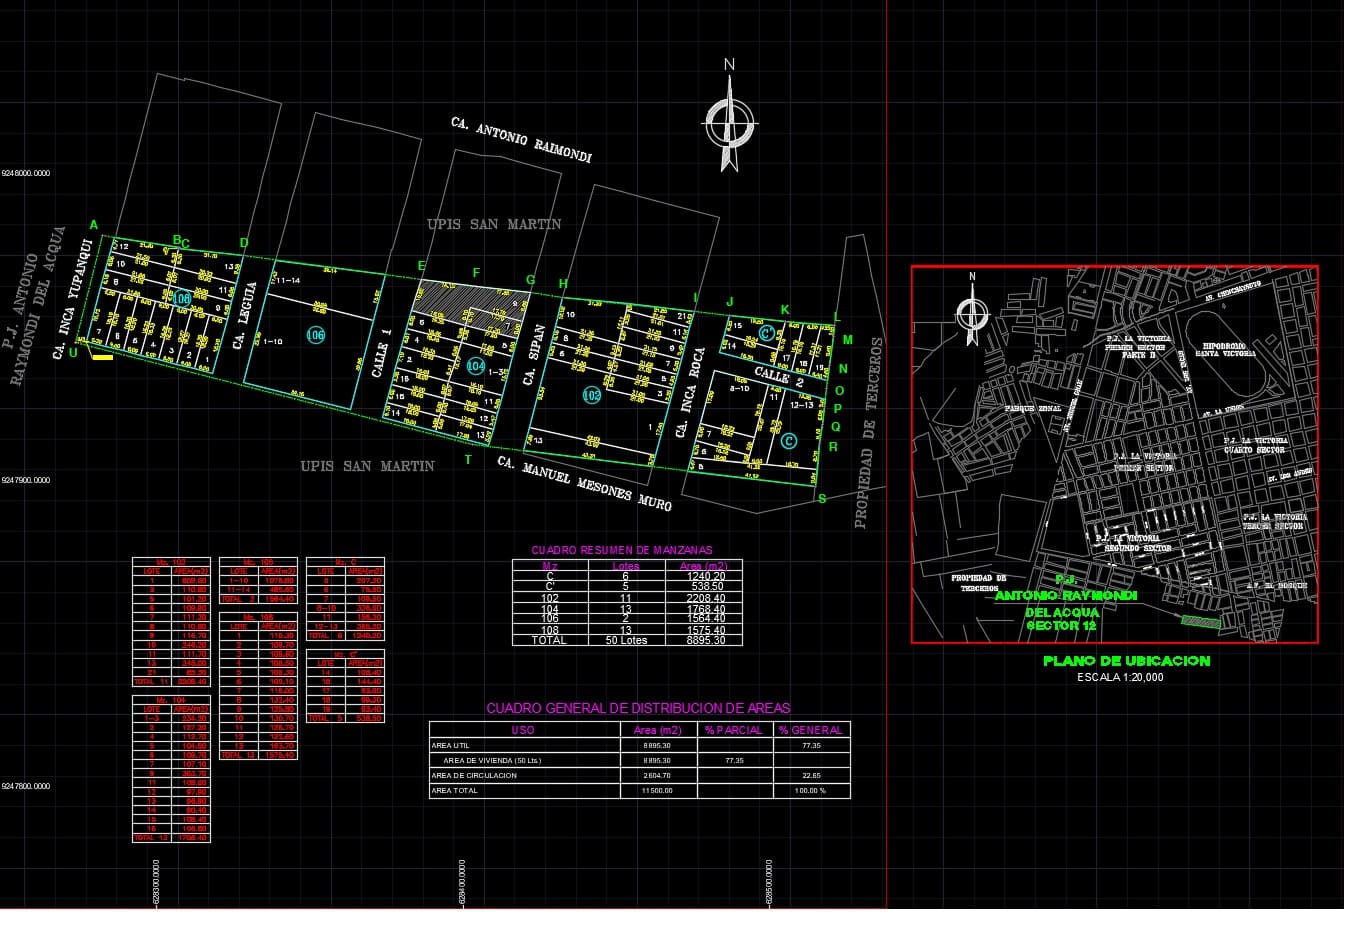Pick the hatched lot in block 104
Image resolution: width=1364 pixels, height=928 pixels.
click(471, 303)
